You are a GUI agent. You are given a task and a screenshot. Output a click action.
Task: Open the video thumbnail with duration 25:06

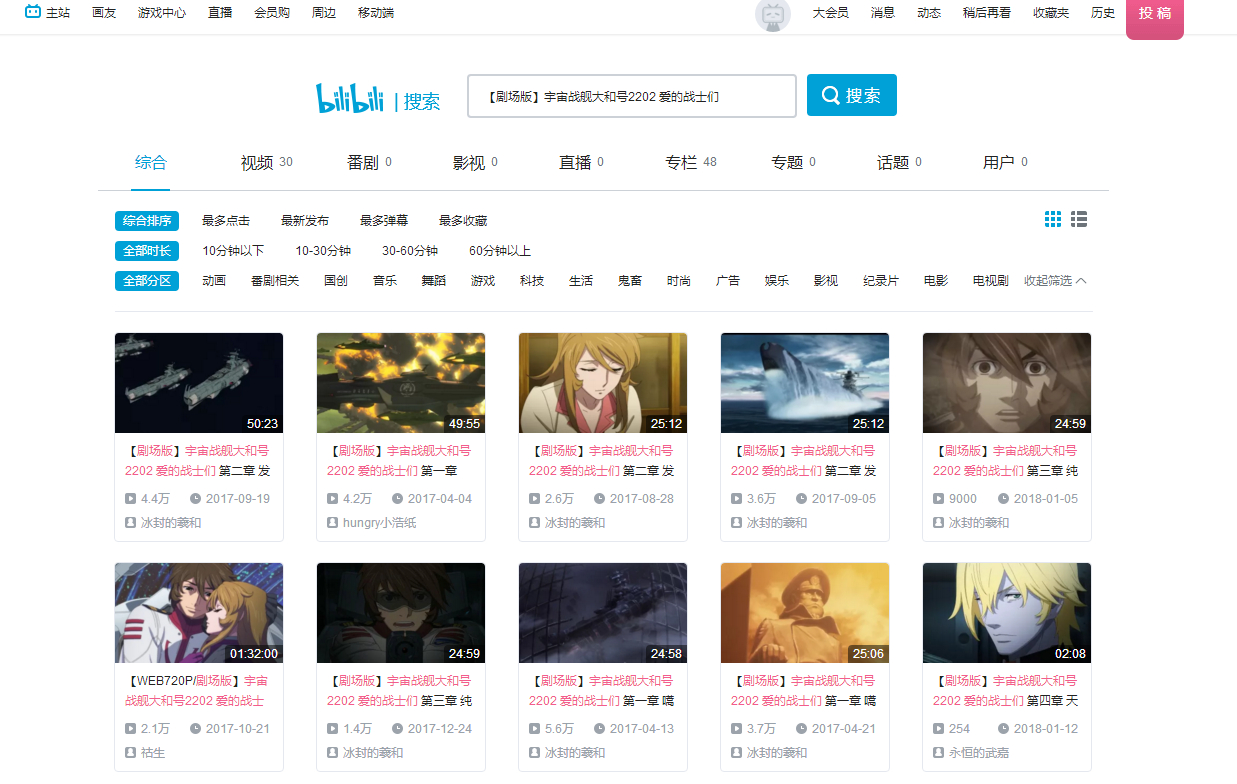click(805, 613)
